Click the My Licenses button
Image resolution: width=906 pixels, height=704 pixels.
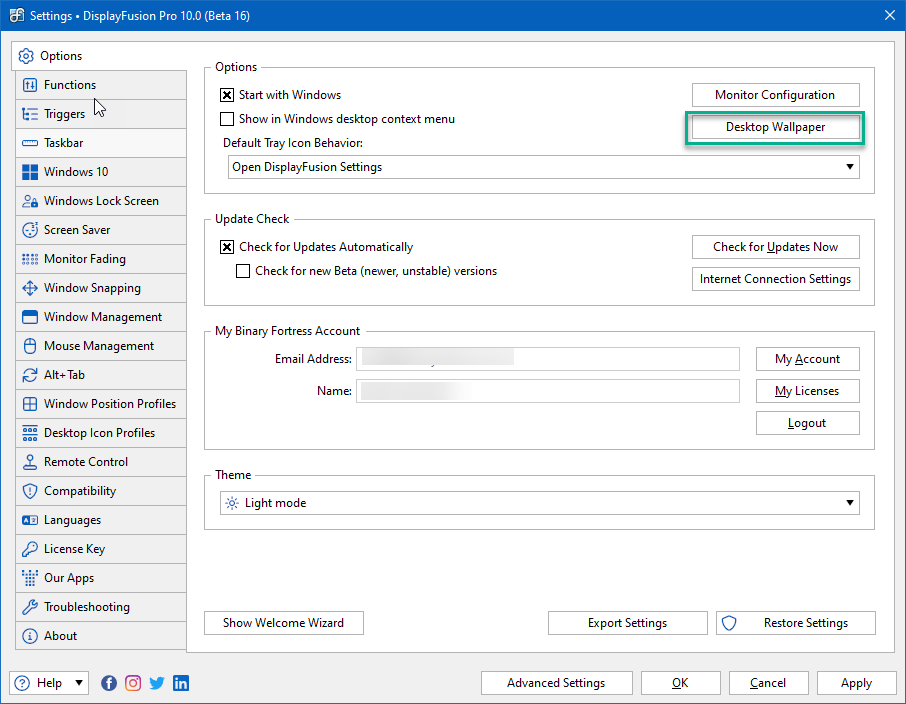808,391
